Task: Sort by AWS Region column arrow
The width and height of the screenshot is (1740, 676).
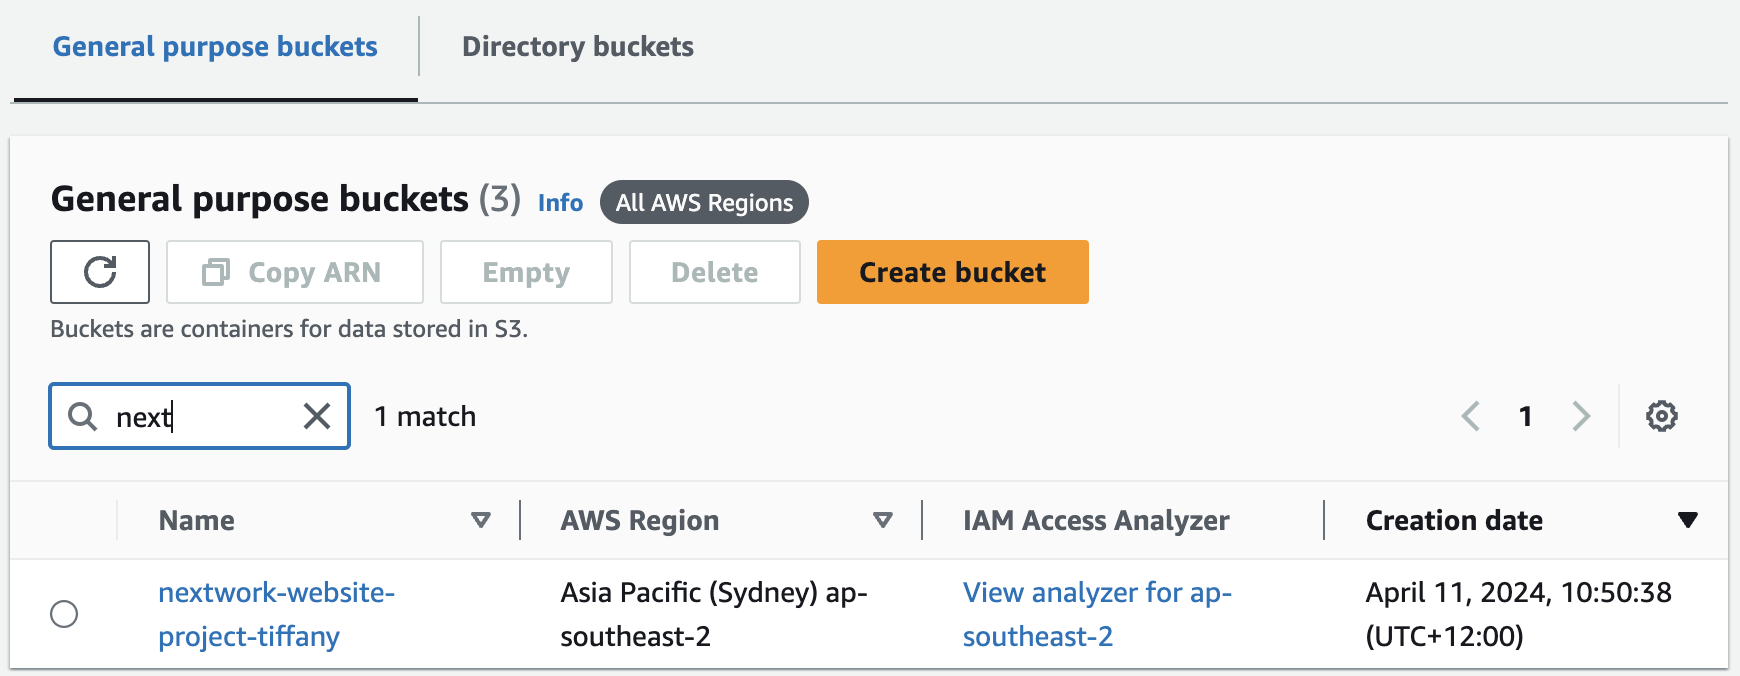Action: (x=882, y=520)
